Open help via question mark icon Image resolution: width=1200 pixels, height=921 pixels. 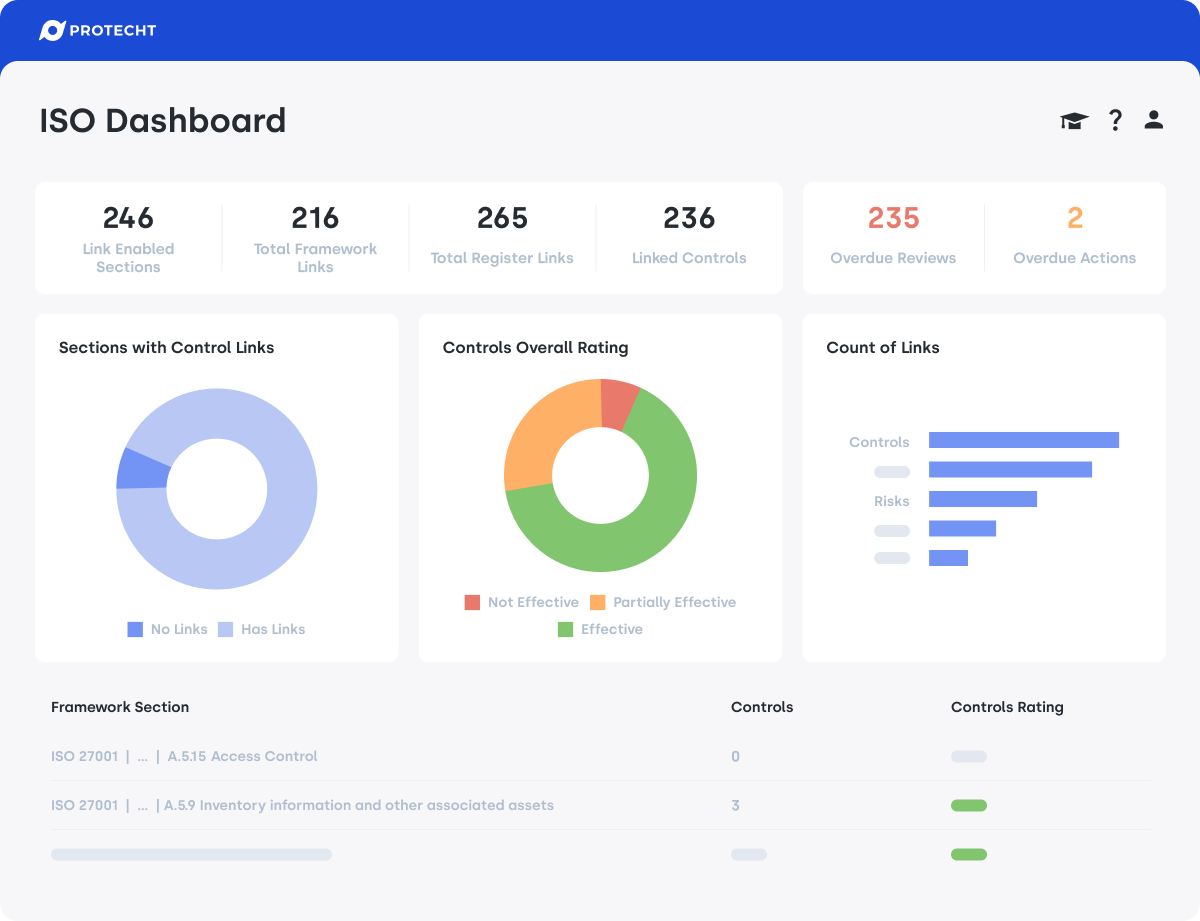[1115, 121]
